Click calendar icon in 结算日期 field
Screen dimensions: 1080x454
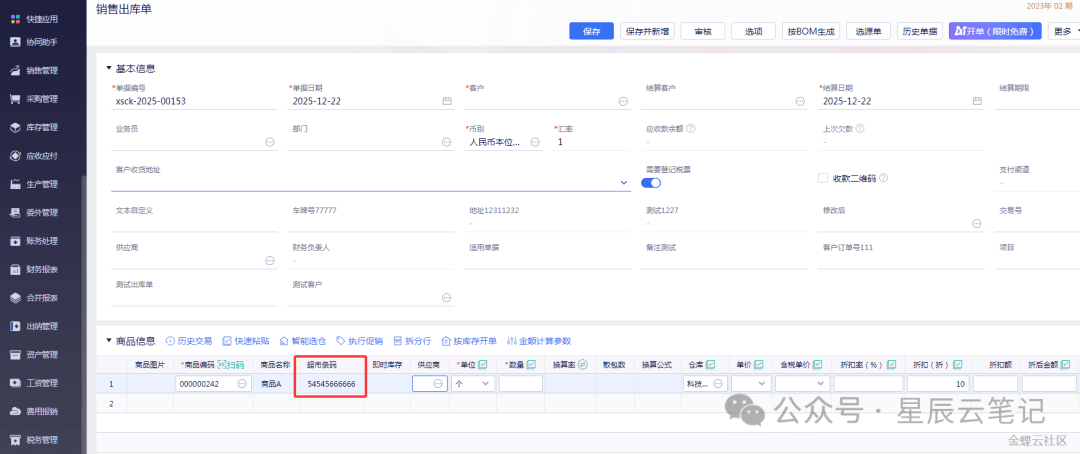pyautogui.click(x=977, y=101)
